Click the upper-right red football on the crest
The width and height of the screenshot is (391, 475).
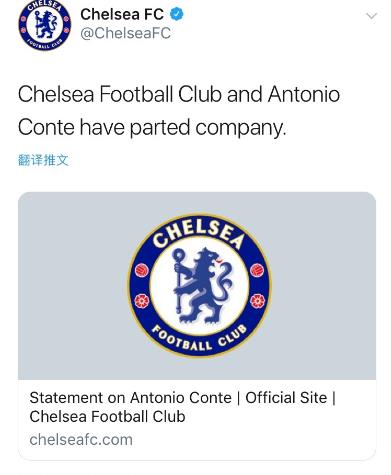[x=257, y=270]
